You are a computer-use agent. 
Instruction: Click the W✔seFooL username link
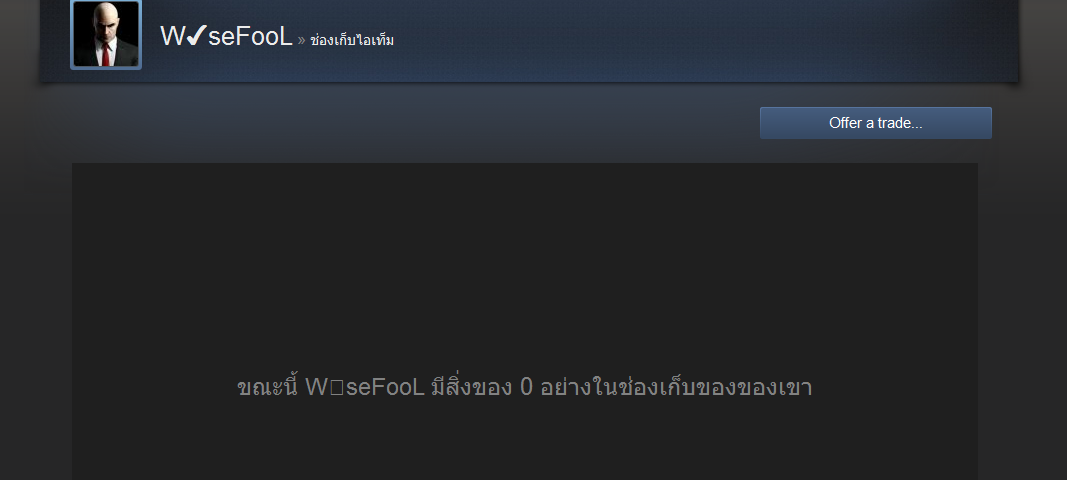[226, 37]
